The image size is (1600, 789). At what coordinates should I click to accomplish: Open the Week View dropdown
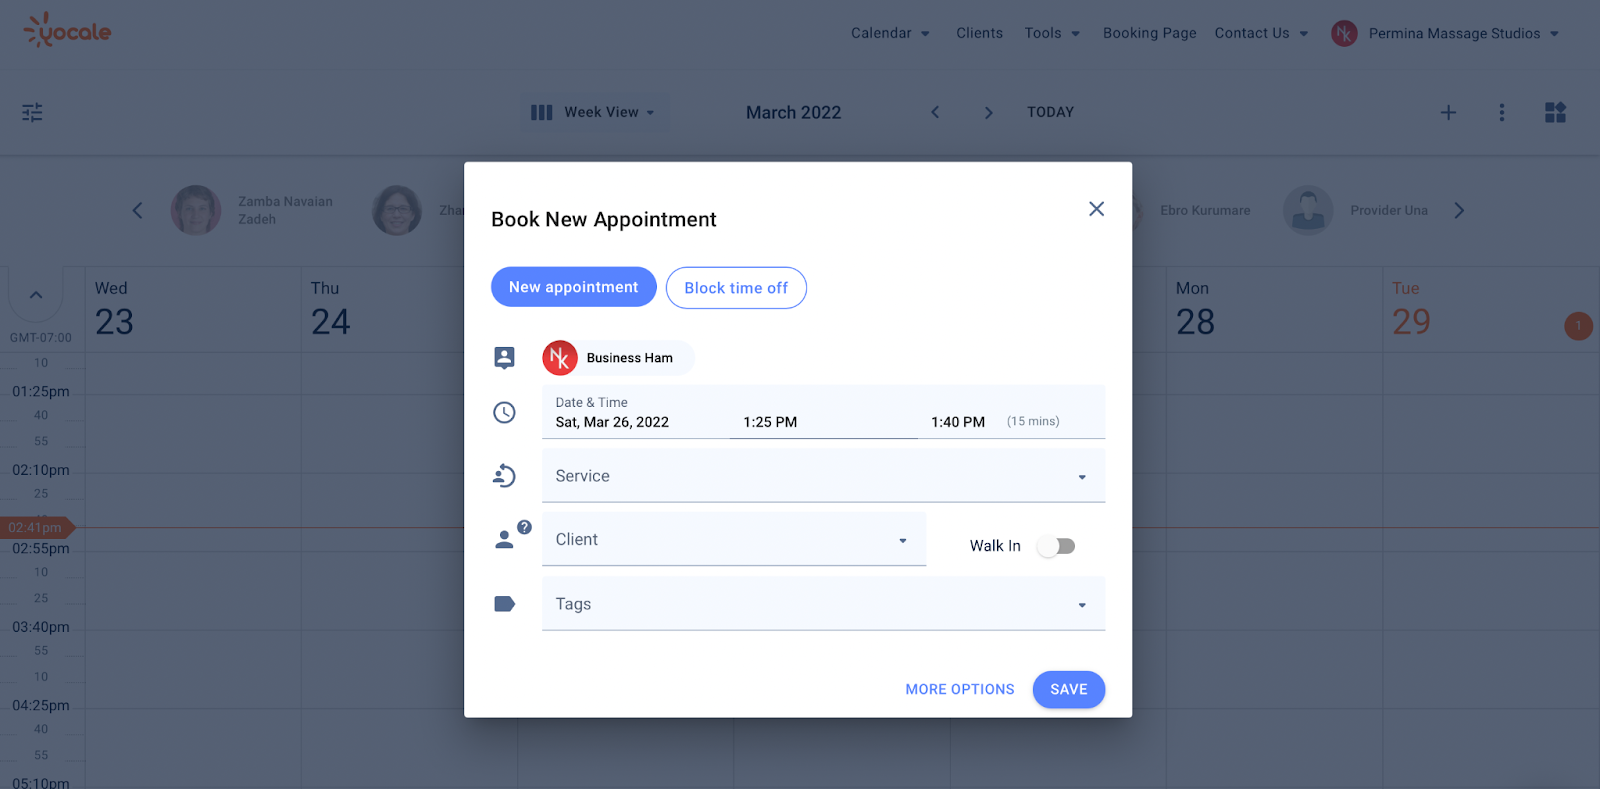593,112
